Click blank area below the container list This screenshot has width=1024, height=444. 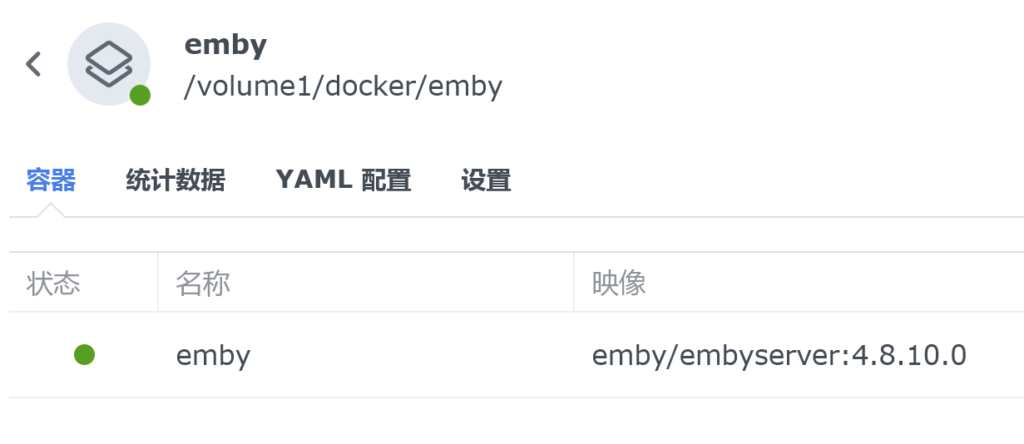point(516,421)
